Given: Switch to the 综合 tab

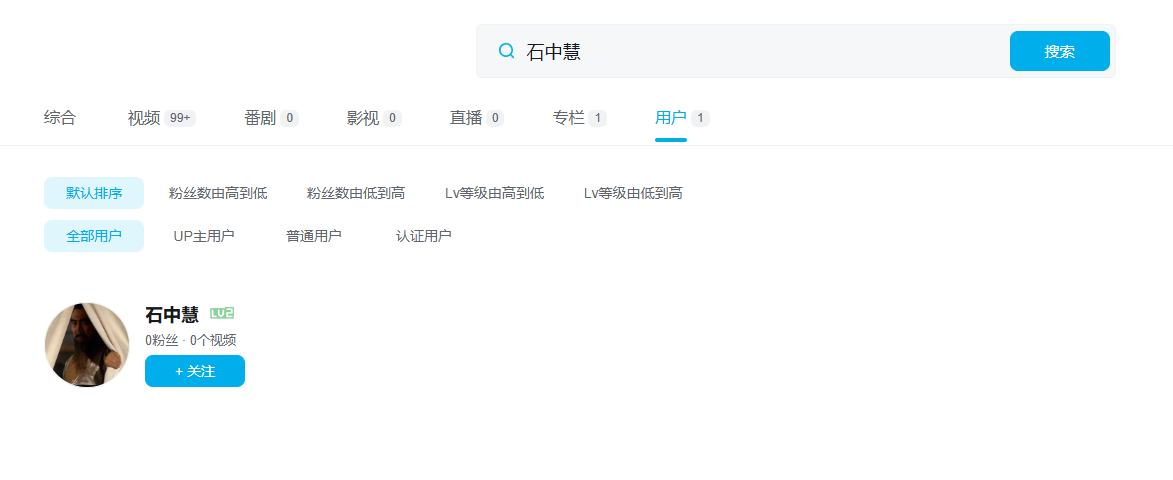Looking at the screenshot, I should pos(60,118).
